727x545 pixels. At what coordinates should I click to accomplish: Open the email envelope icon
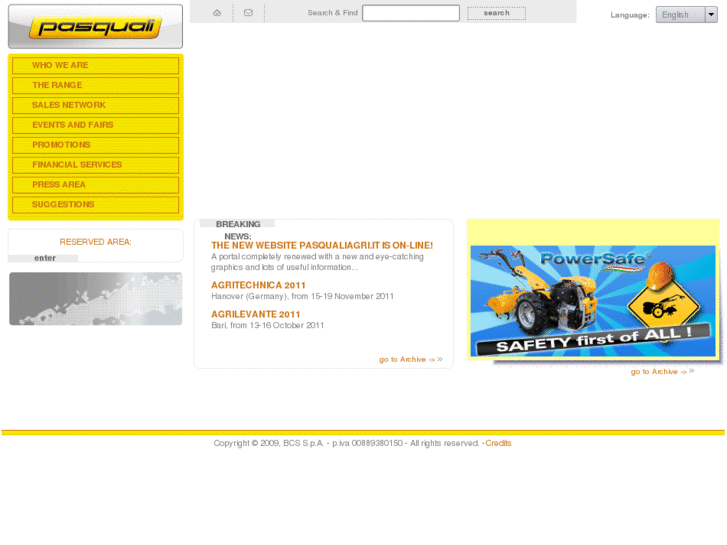(248, 13)
